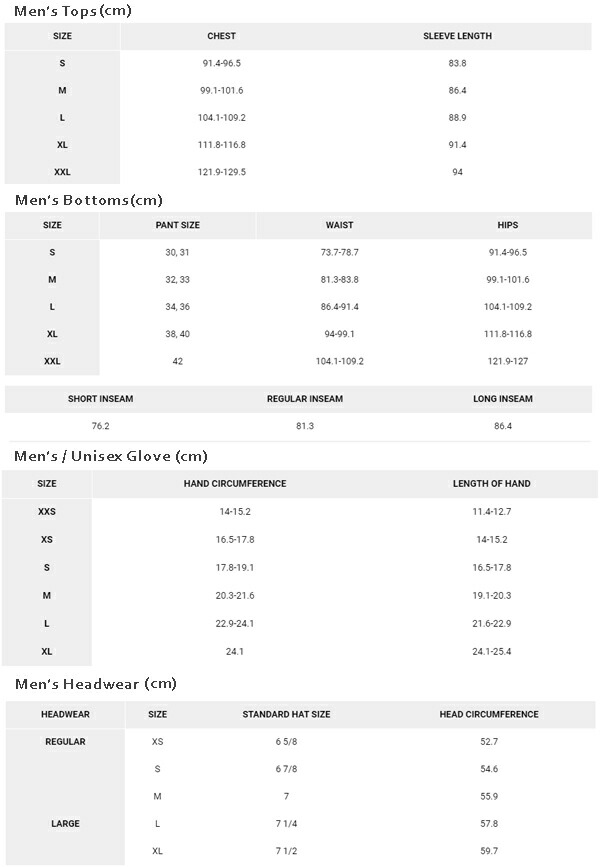Screen dimensions: 600x867
Task: Click the CHEST column header
Action: click(x=221, y=36)
